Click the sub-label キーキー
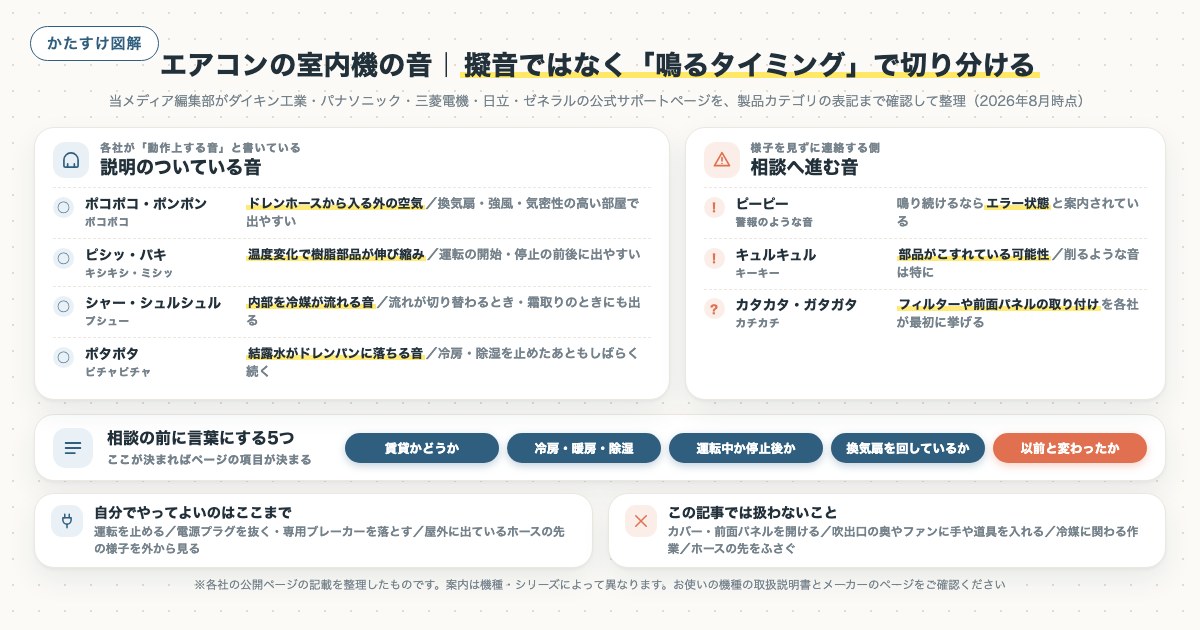Image resolution: width=1200 pixels, height=630 pixels. point(757,273)
